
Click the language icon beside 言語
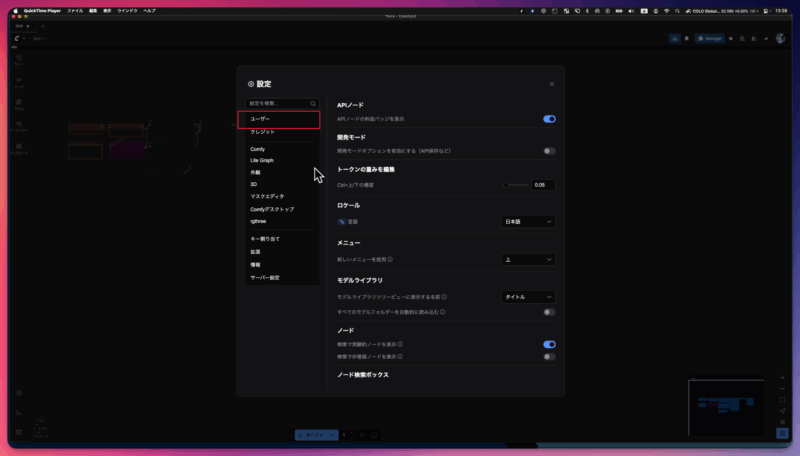[342, 221]
